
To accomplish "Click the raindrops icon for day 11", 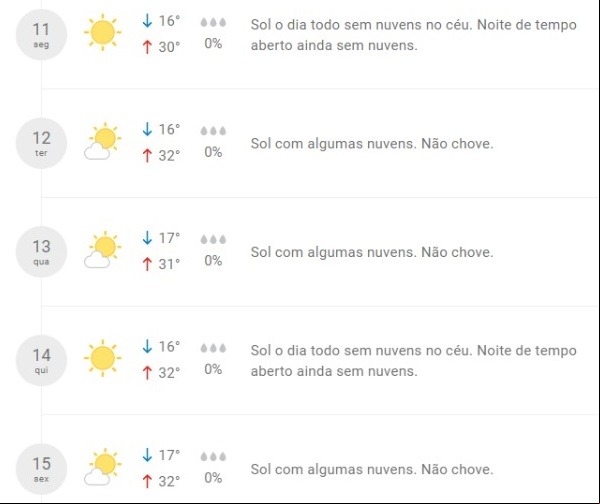I will click(x=213, y=22).
